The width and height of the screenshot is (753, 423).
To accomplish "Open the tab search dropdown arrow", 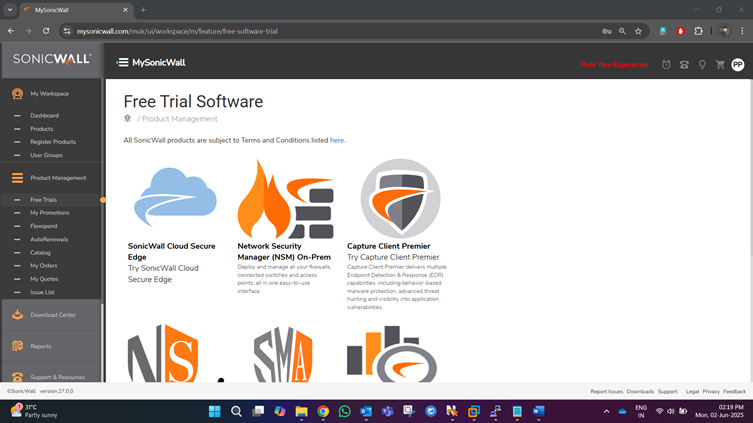I will click(x=10, y=10).
